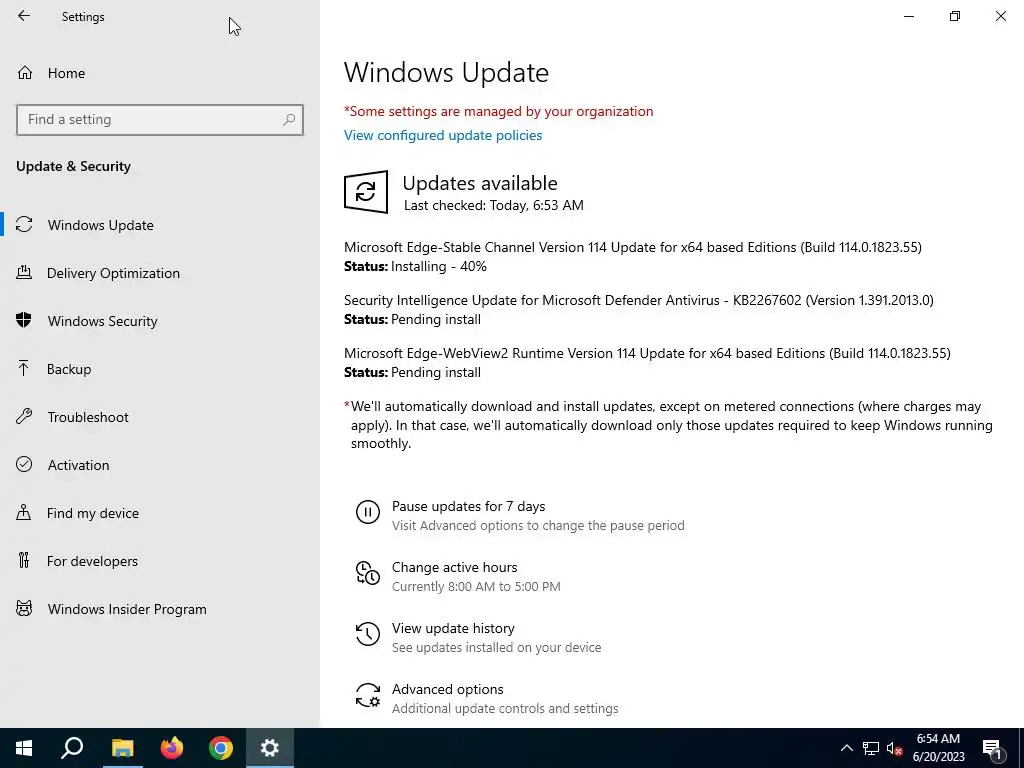1024x768 pixels.
Task: Click the Last checked: Today, 6:53 AM text
Action: point(494,205)
